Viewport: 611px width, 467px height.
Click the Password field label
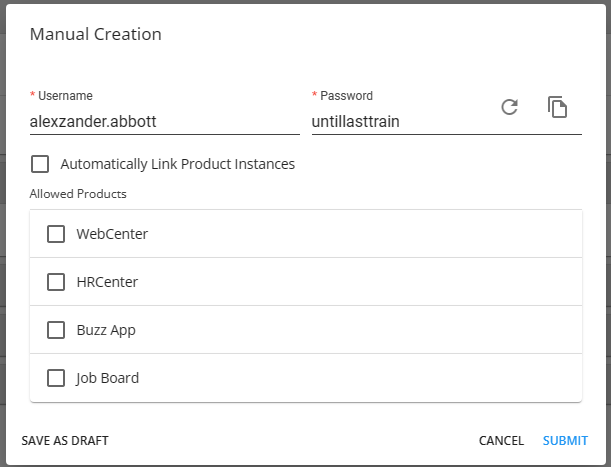click(x=346, y=96)
